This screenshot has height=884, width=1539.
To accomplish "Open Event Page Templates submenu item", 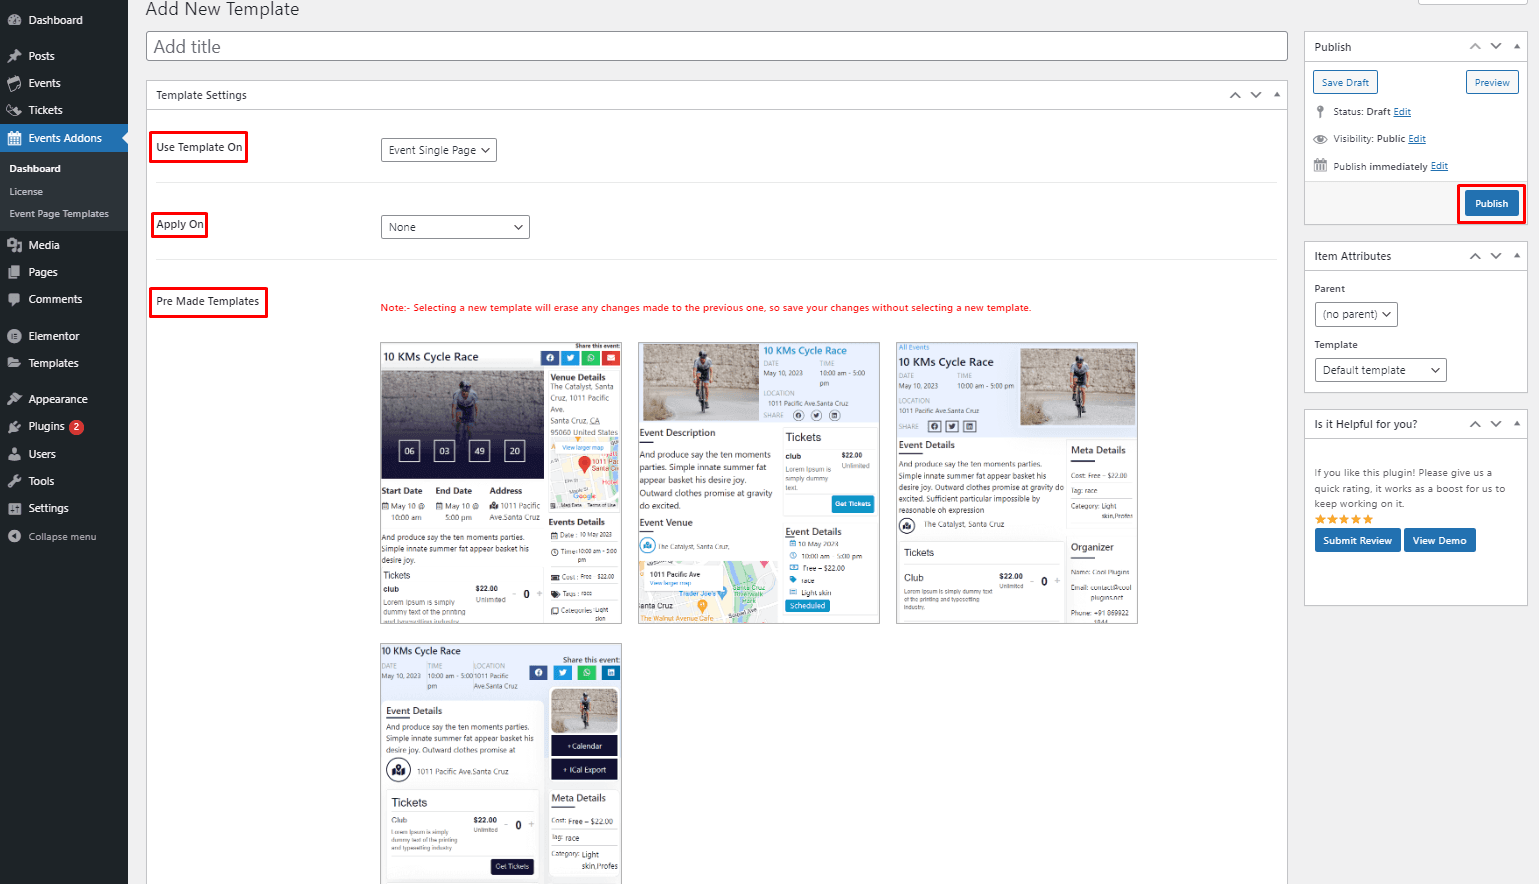I will 59,214.
